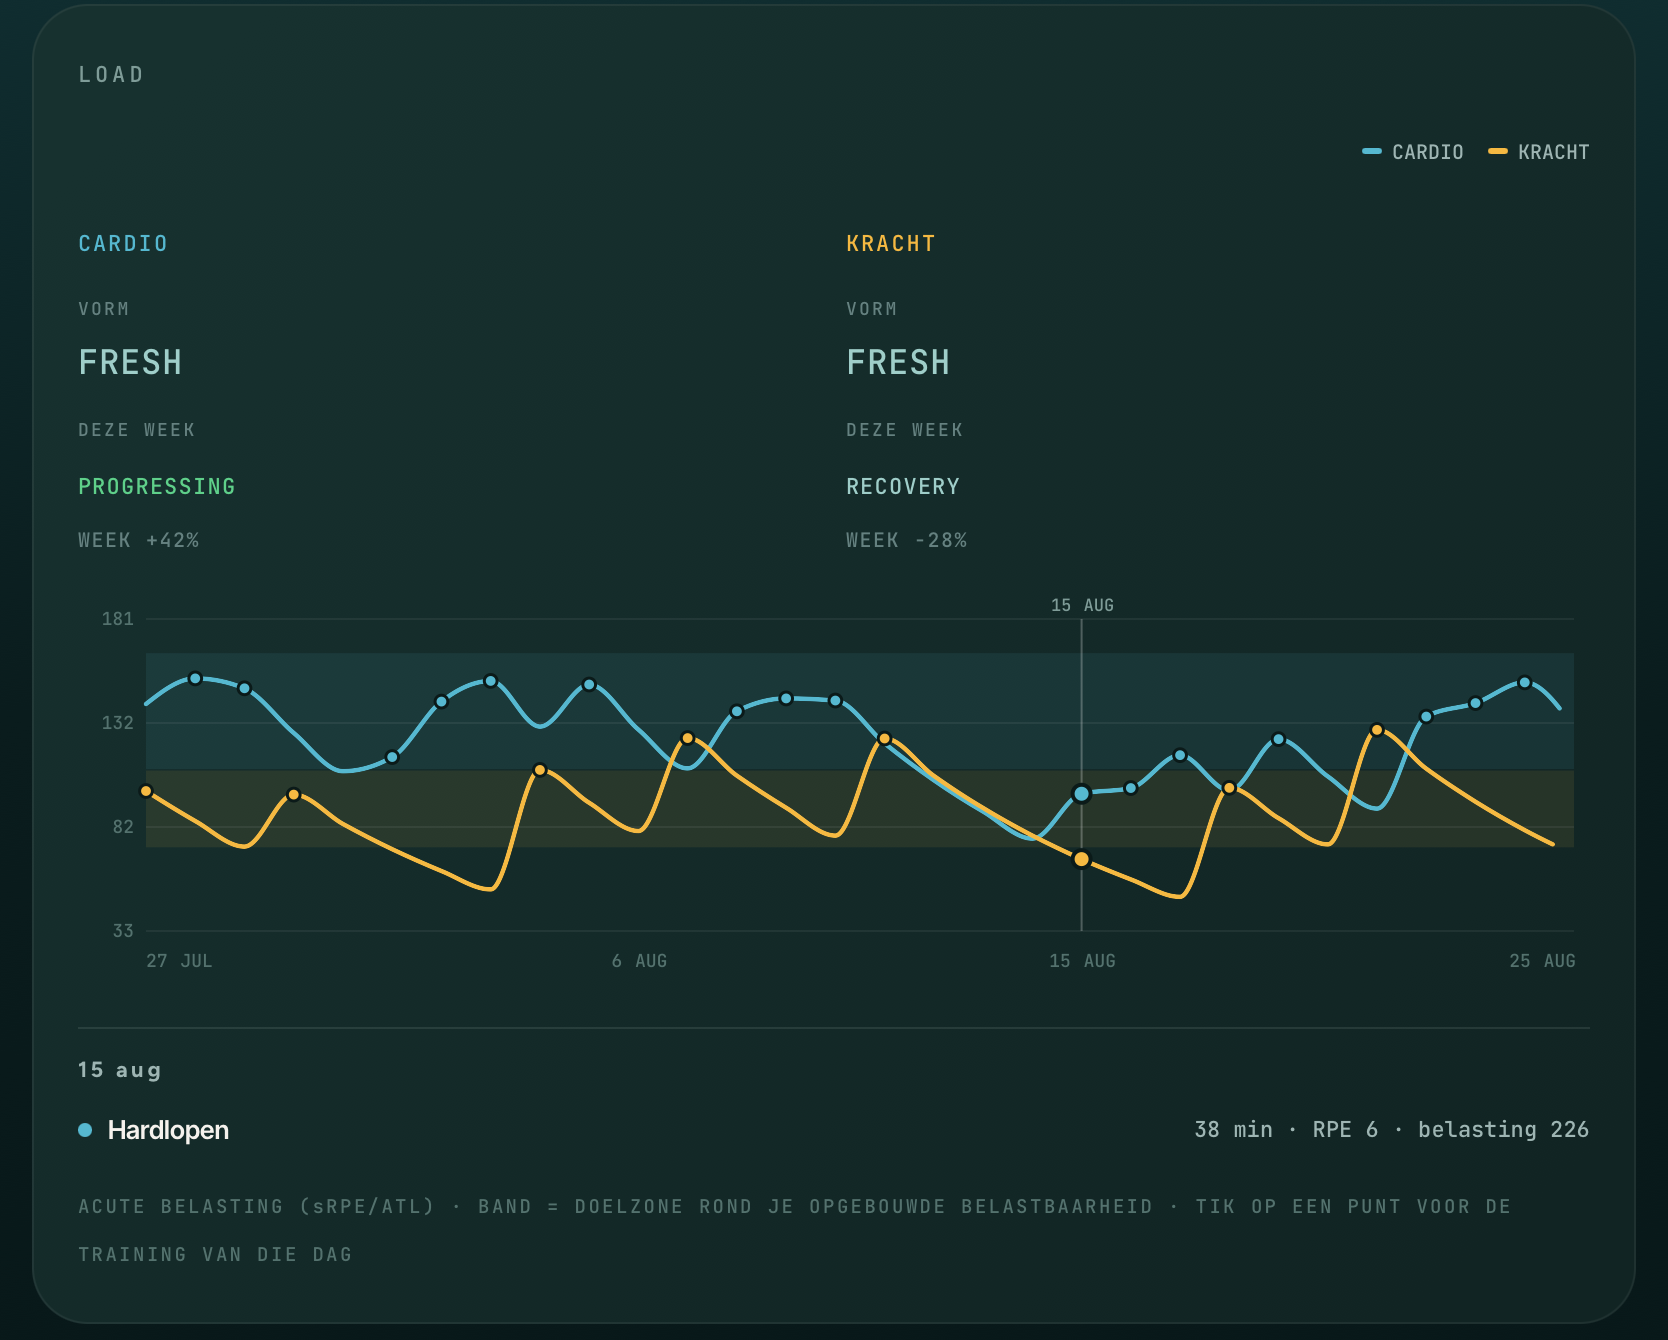Select the last cardio point on 24 Aug
Image resolution: width=1668 pixels, height=1340 pixels.
pos(1524,683)
